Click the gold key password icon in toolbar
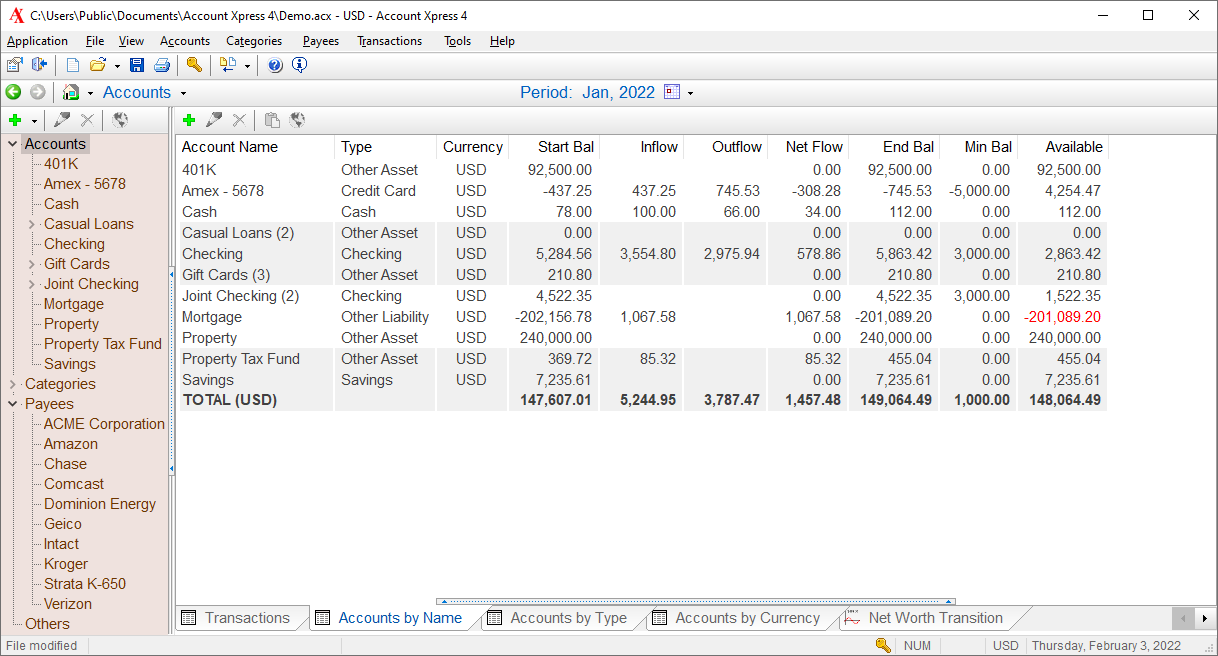Screen dimensions: 1218x656 pyautogui.click(x=194, y=66)
